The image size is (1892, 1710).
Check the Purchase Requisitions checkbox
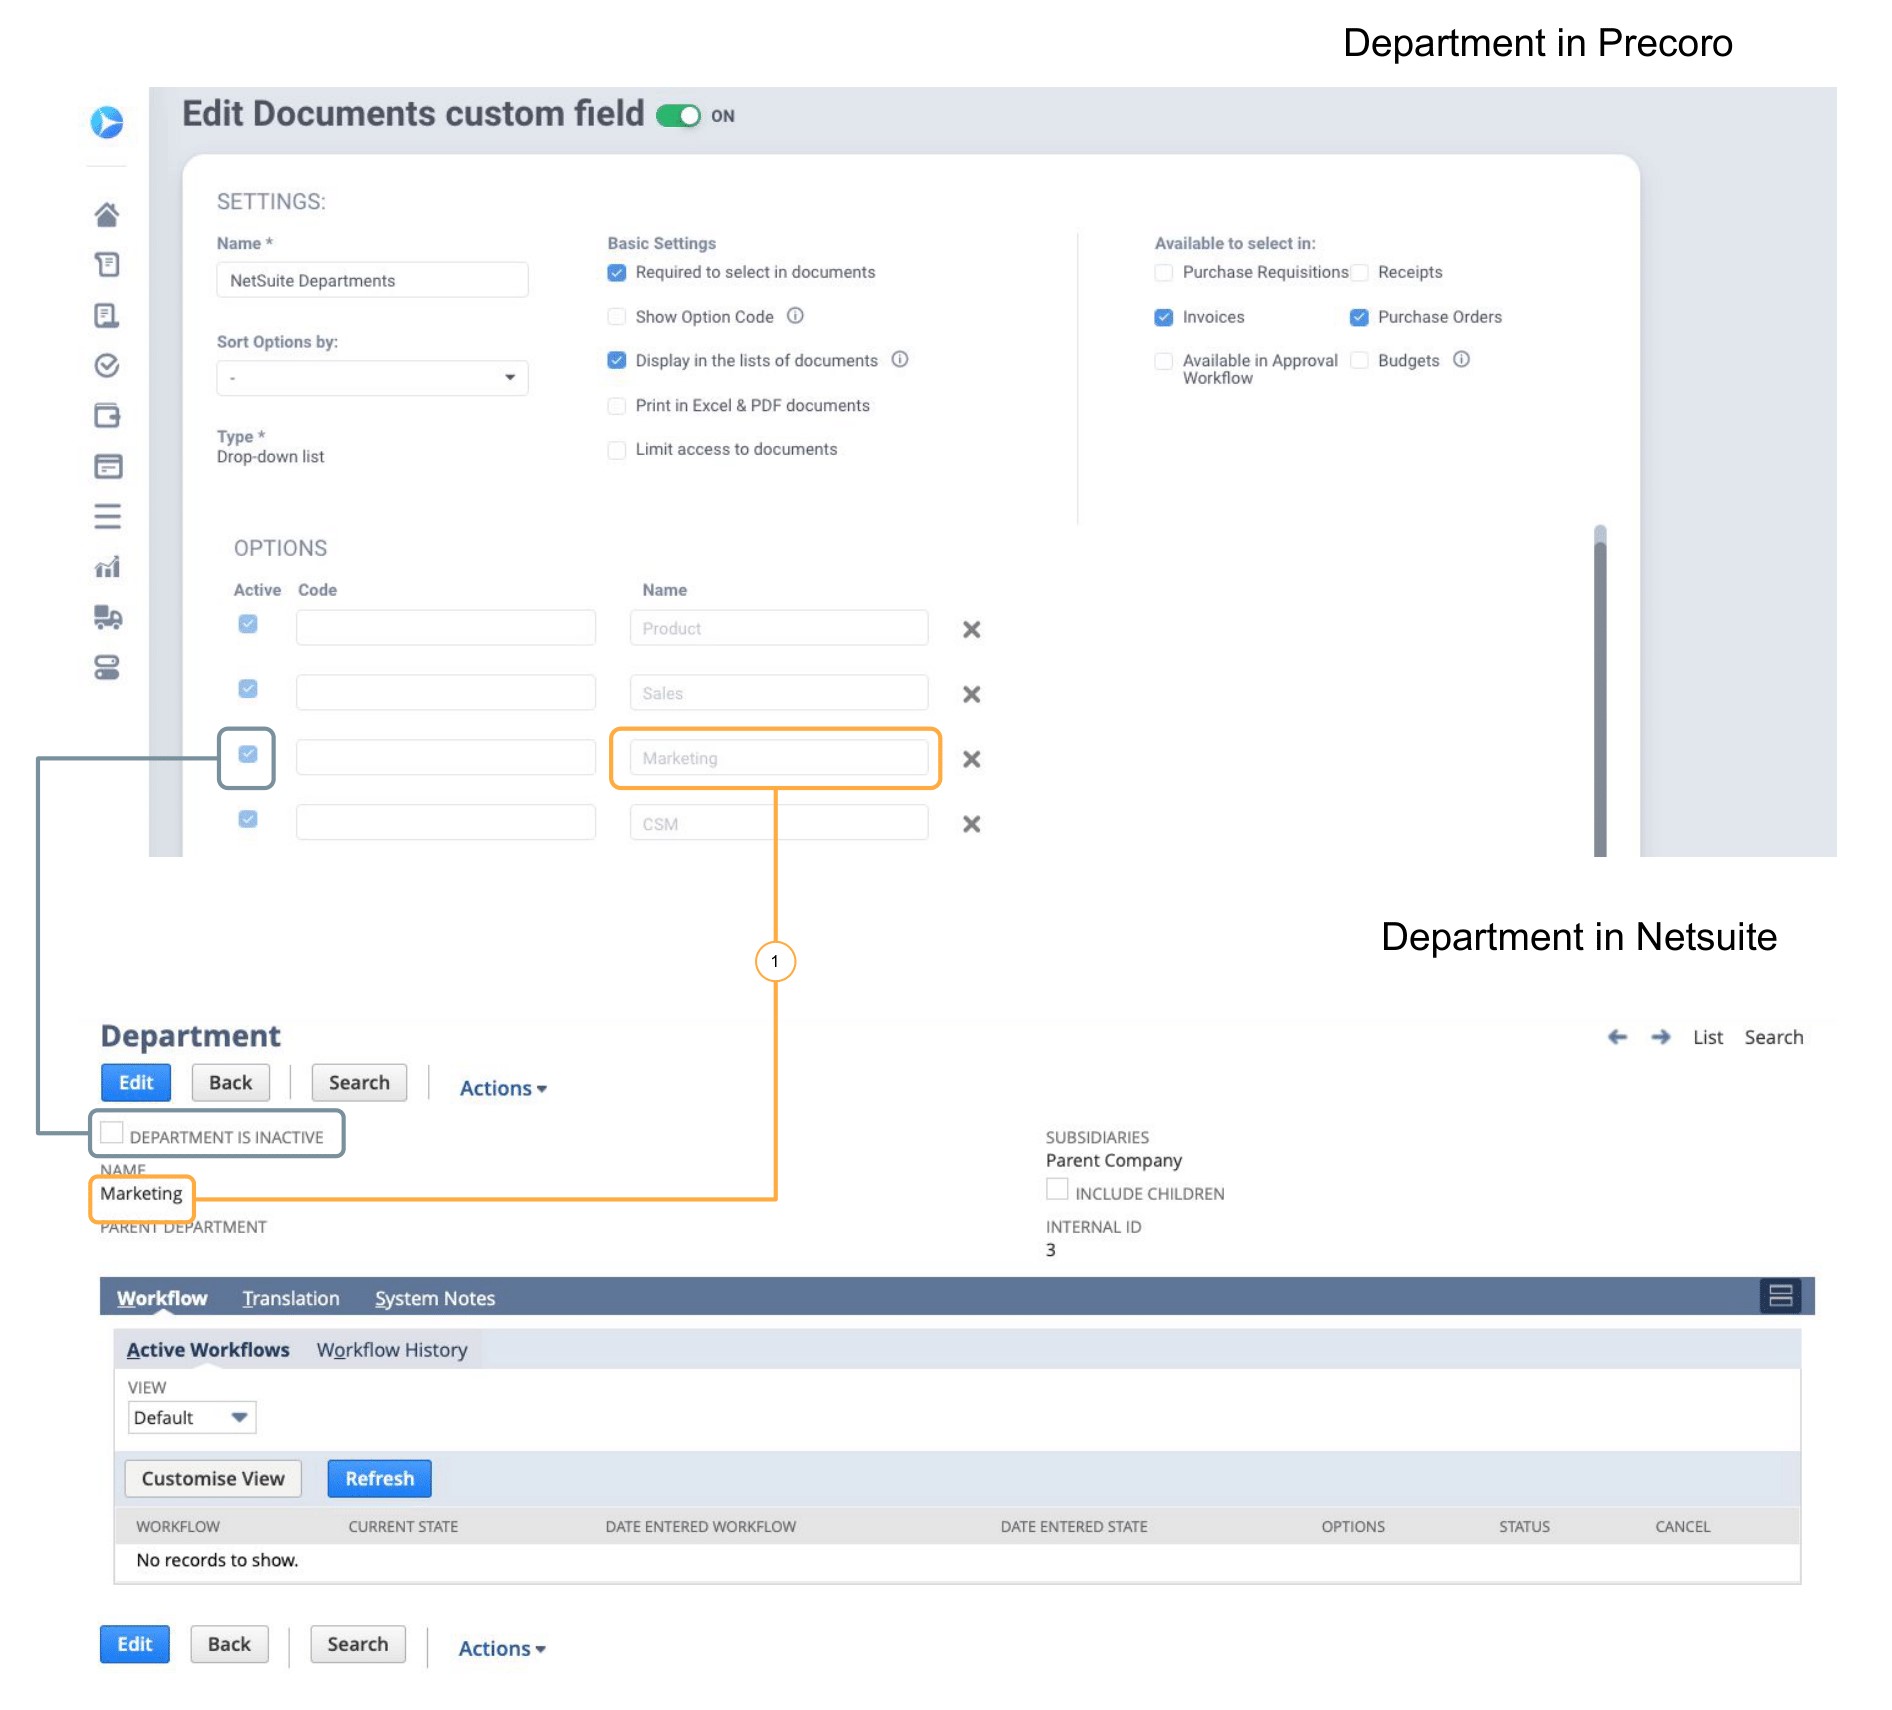(1163, 273)
